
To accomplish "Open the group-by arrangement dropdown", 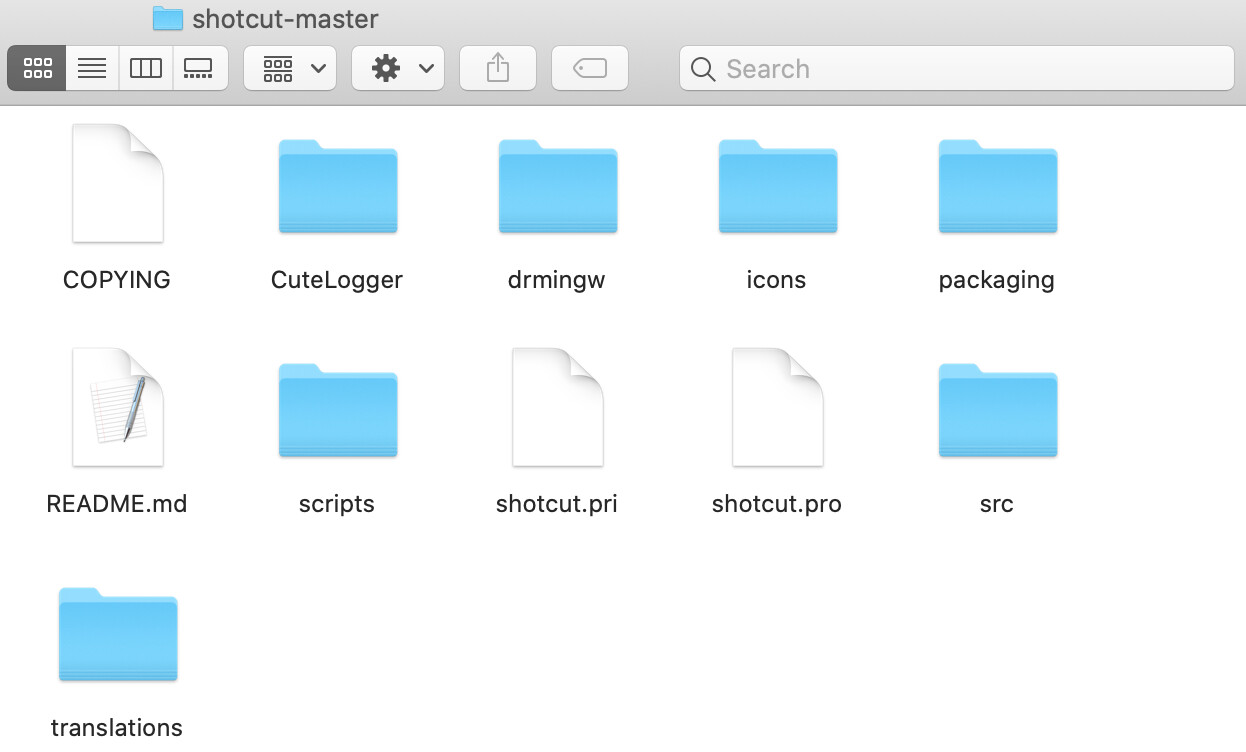I will 290,68.
